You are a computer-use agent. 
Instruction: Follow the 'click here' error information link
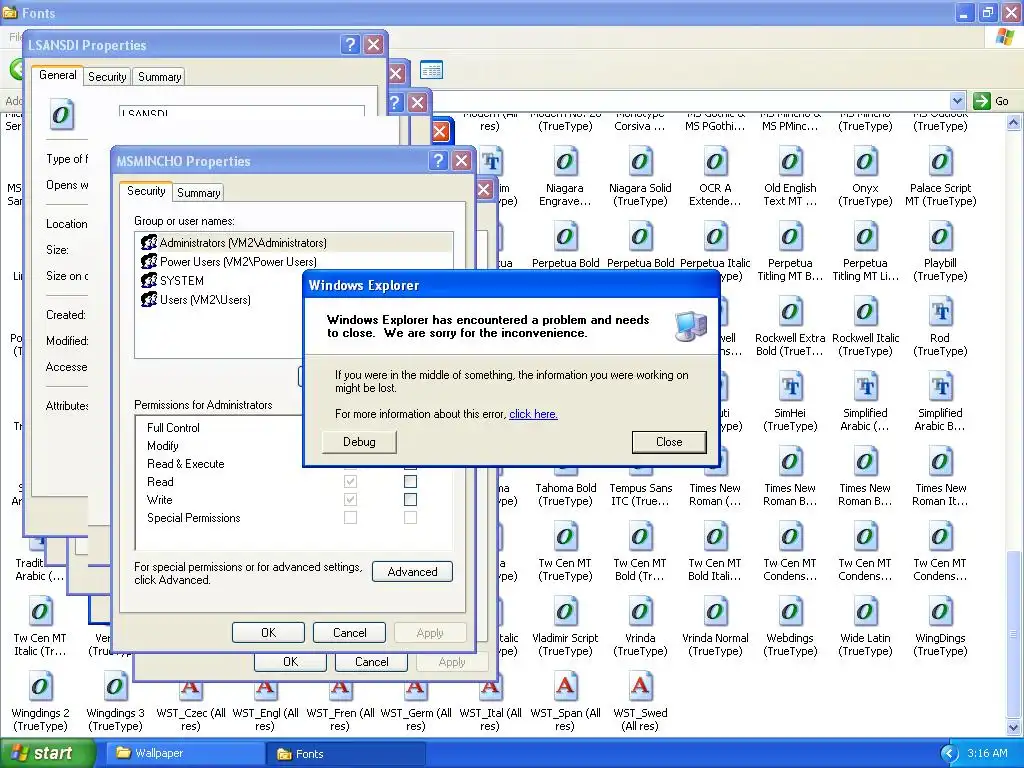pyautogui.click(x=533, y=414)
